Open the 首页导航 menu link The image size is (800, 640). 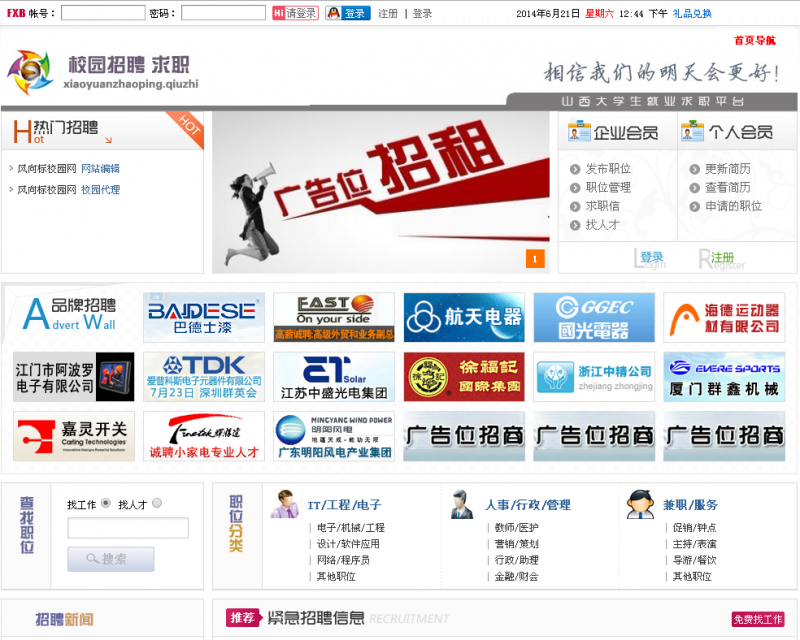(754, 41)
